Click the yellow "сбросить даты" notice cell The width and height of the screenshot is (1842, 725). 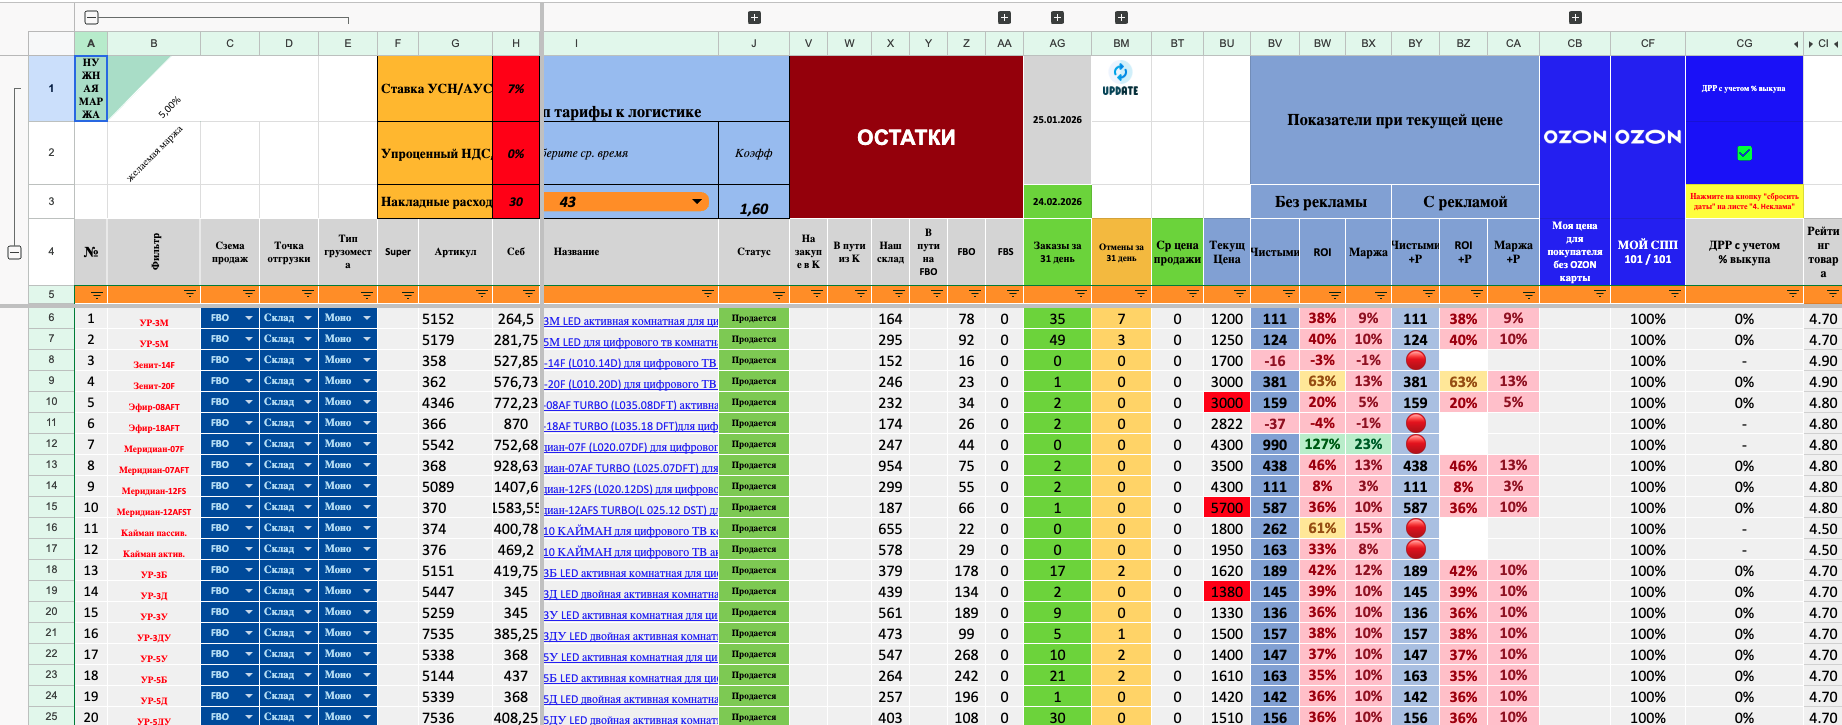1744,201
